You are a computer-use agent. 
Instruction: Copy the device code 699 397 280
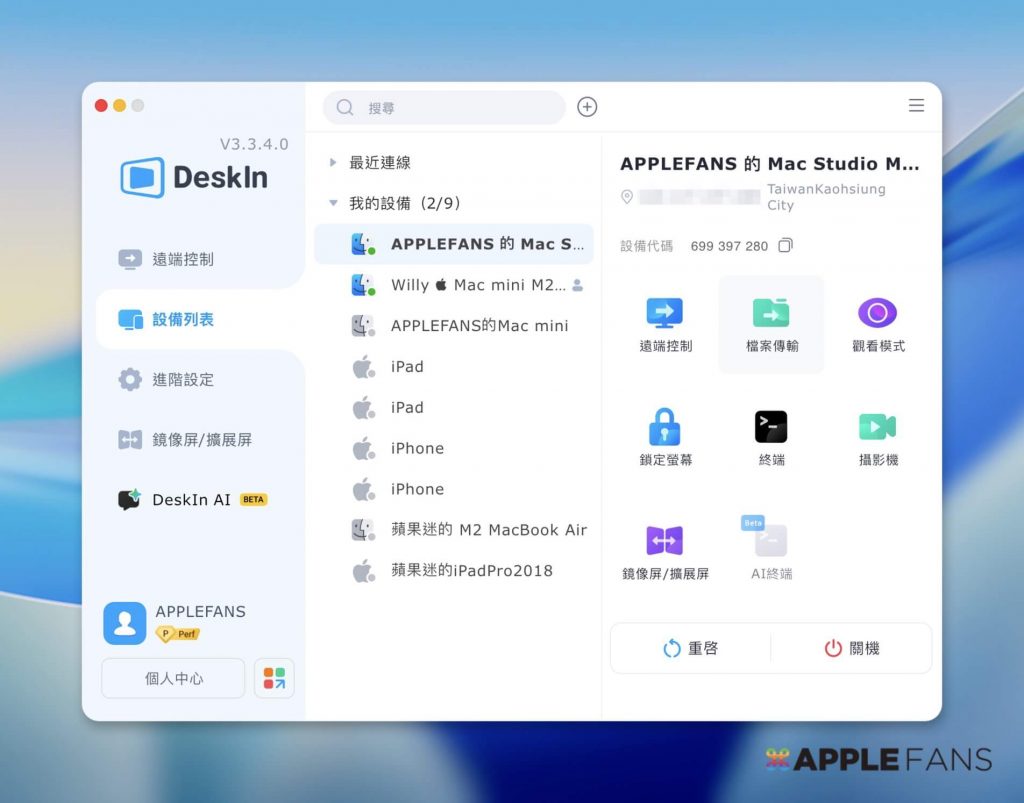coord(785,244)
